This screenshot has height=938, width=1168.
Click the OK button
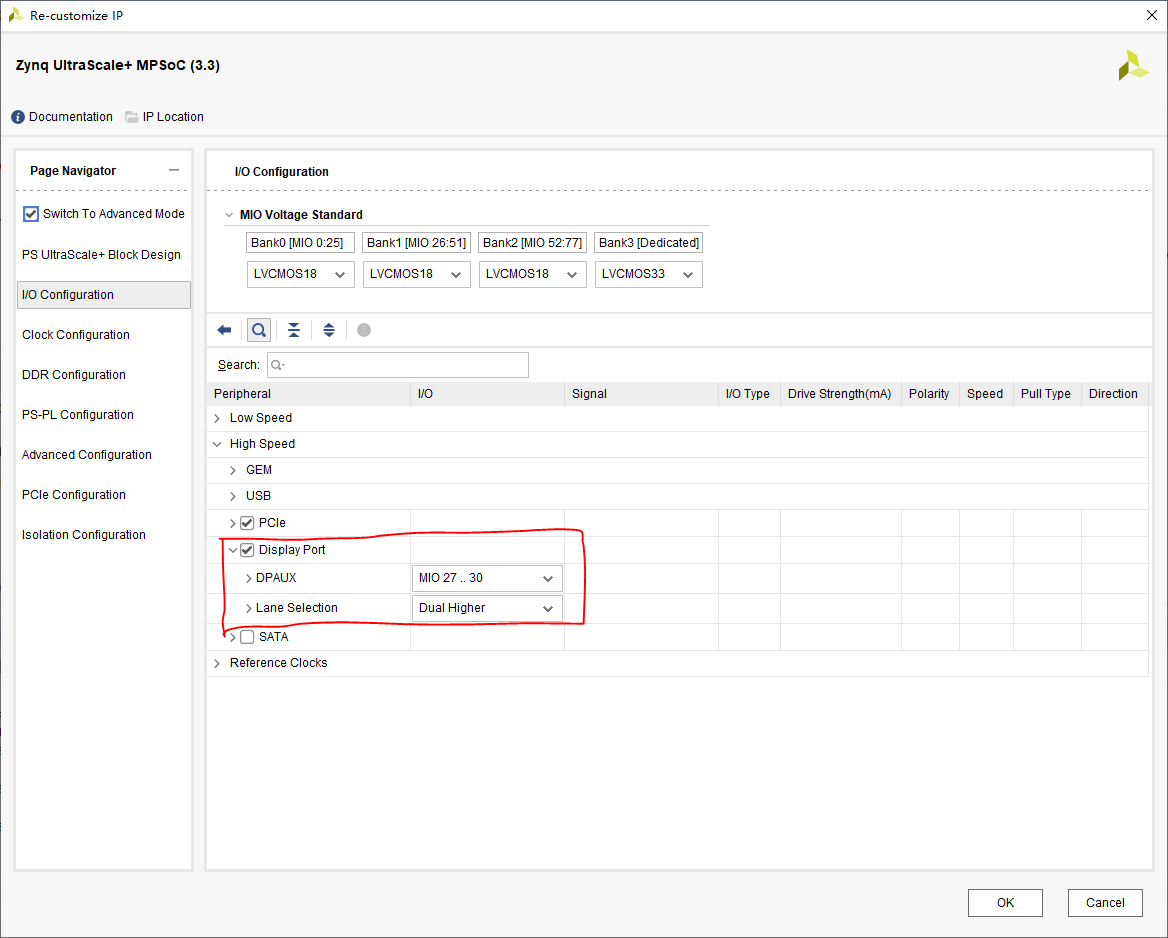pos(1005,903)
